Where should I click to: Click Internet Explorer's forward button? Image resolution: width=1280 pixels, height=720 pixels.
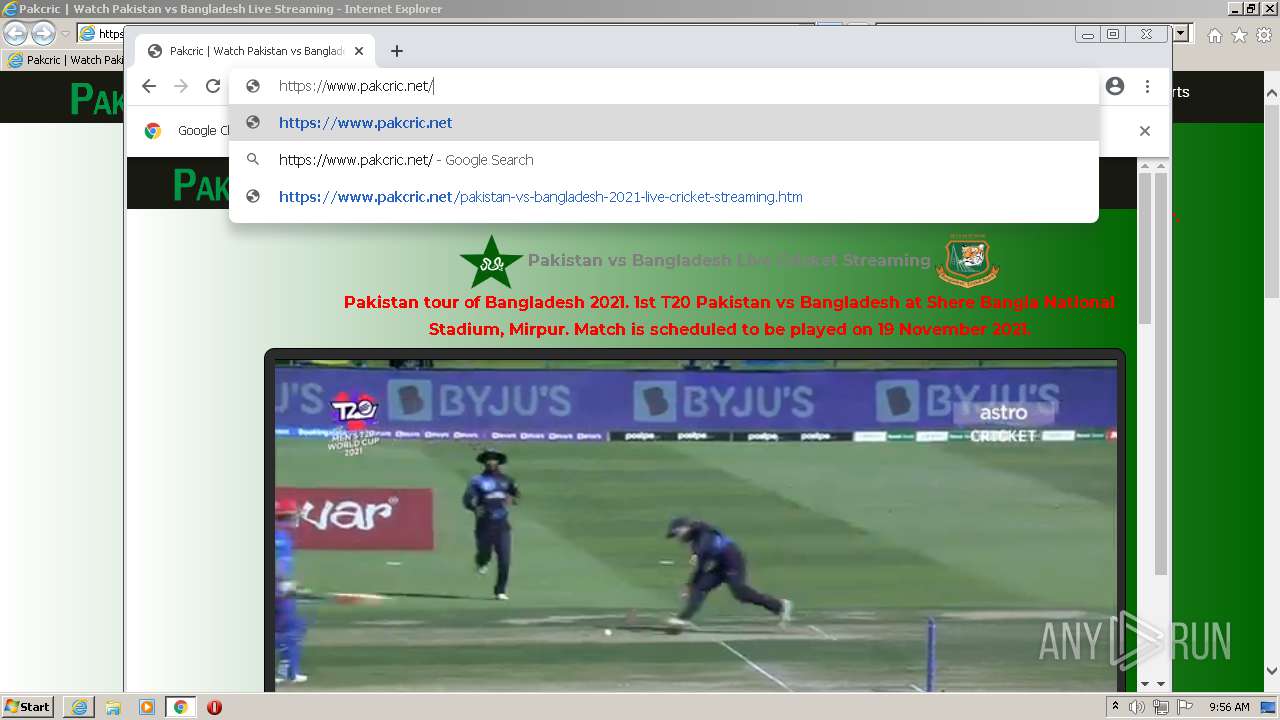tap(43, 34)
